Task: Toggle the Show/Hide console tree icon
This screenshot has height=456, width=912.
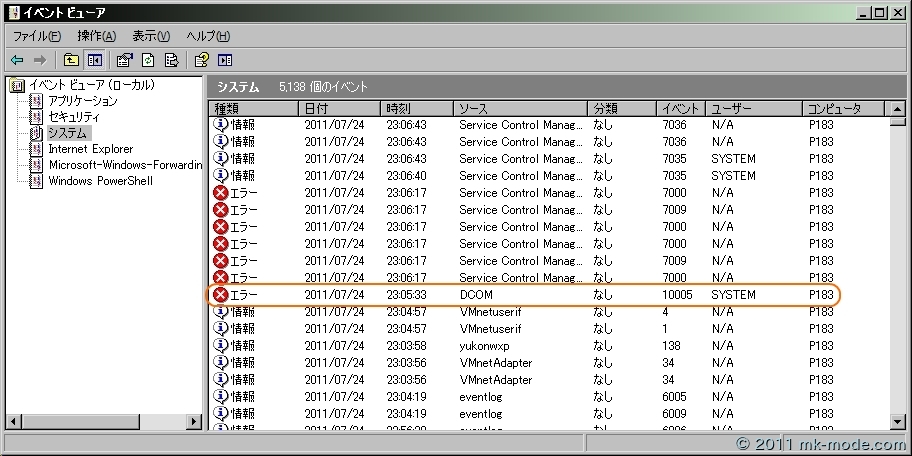Action: pos(93,60)
